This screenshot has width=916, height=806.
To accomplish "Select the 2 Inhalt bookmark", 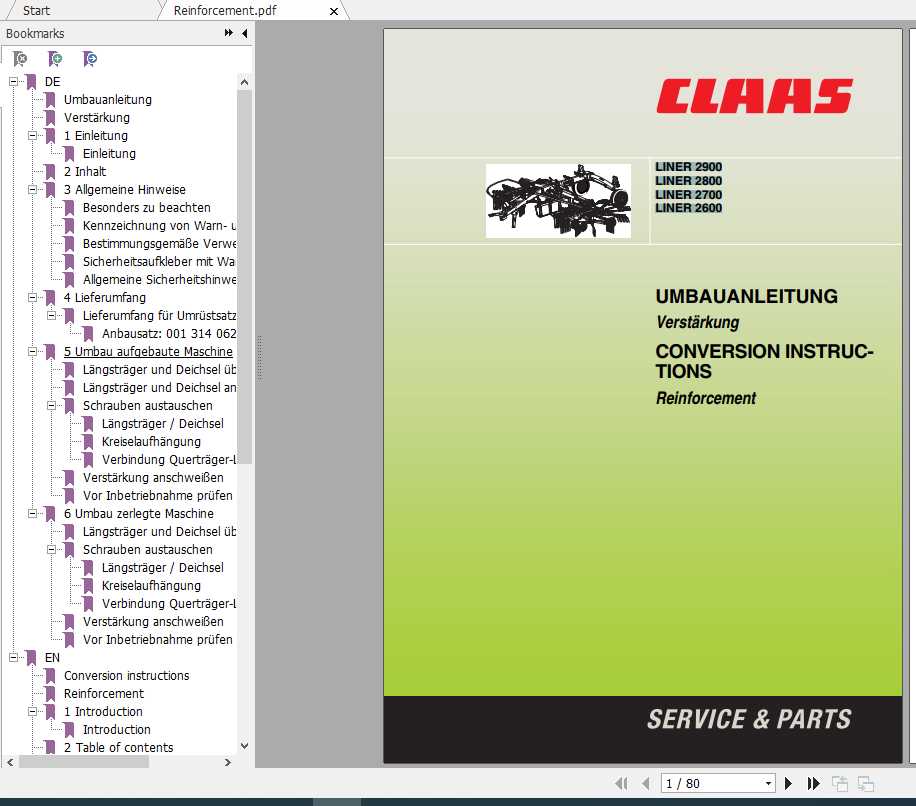I will pos(85,172).
